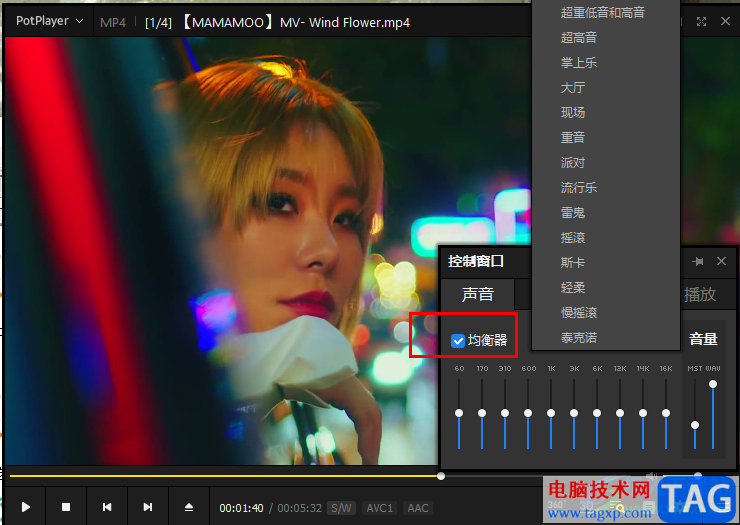This screenshot has height=525, width=740.
Task: Click the AAC audio codec label
Action: [418, 508]
